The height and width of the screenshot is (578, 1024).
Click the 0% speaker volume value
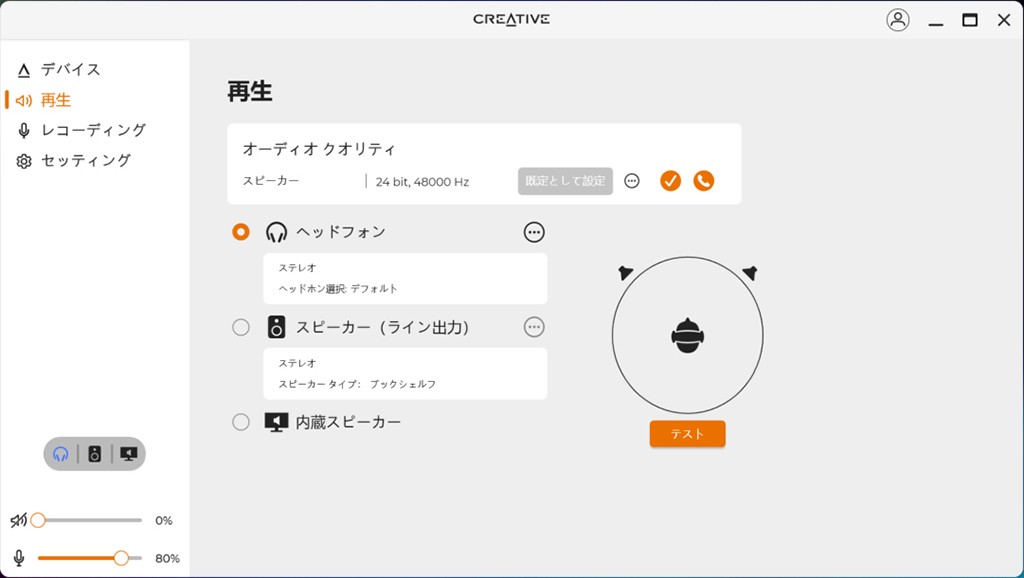coord(164,521)
